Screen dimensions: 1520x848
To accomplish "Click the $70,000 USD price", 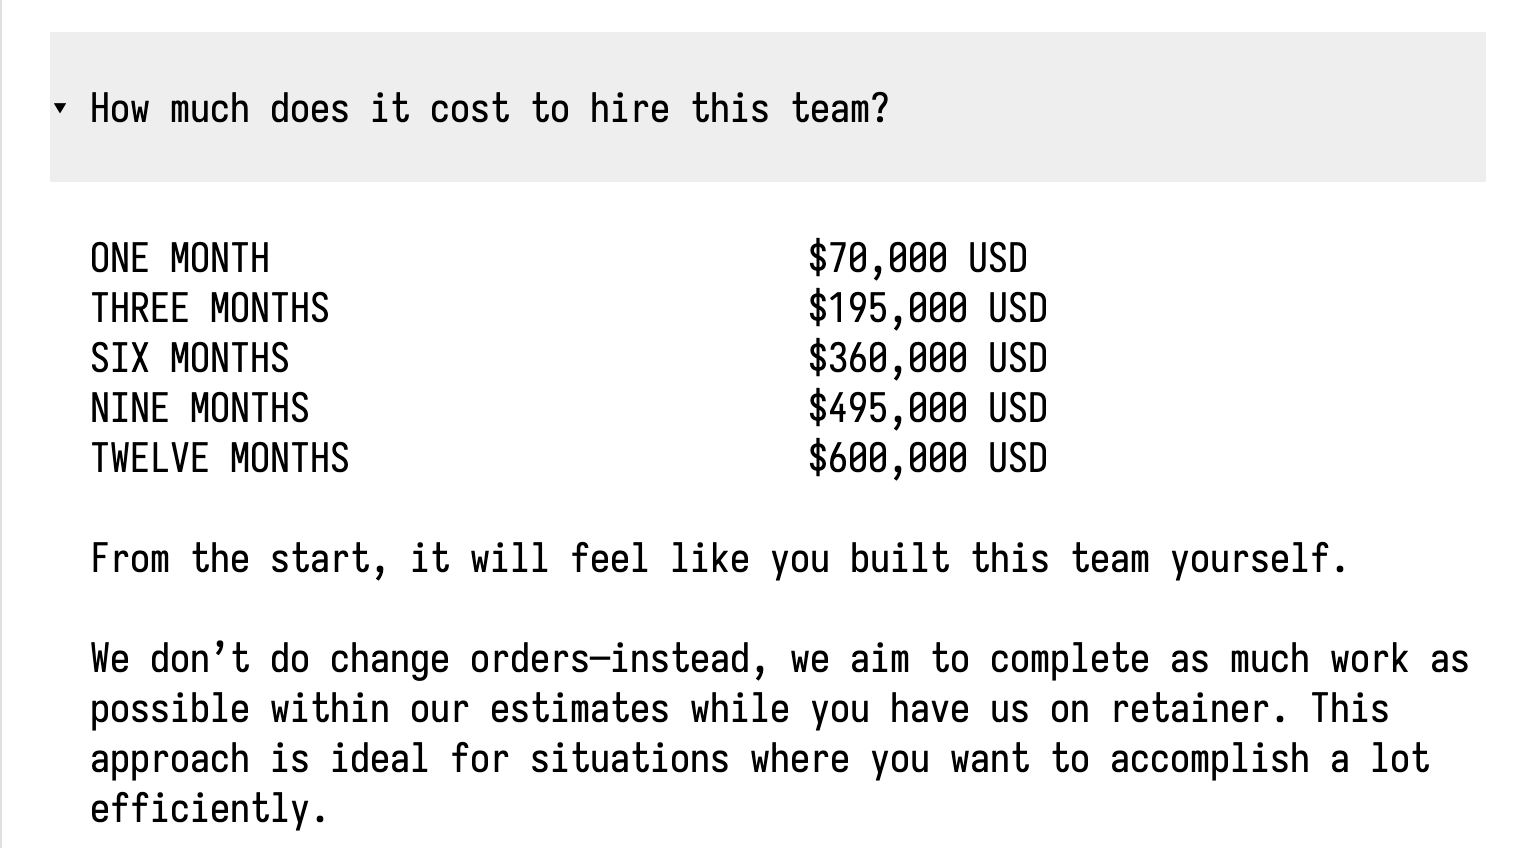I will (x=917, y=258).
